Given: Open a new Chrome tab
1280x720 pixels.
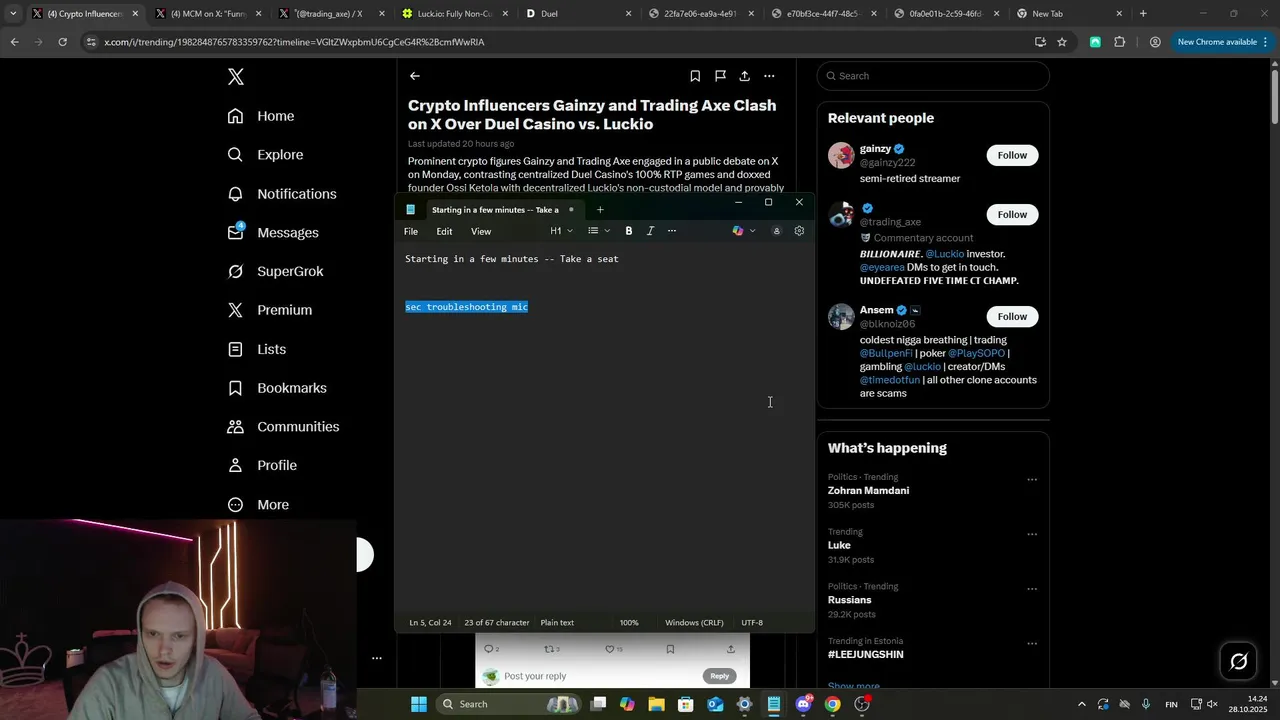Looking at the screenshot, I should tap(1143, 14).
